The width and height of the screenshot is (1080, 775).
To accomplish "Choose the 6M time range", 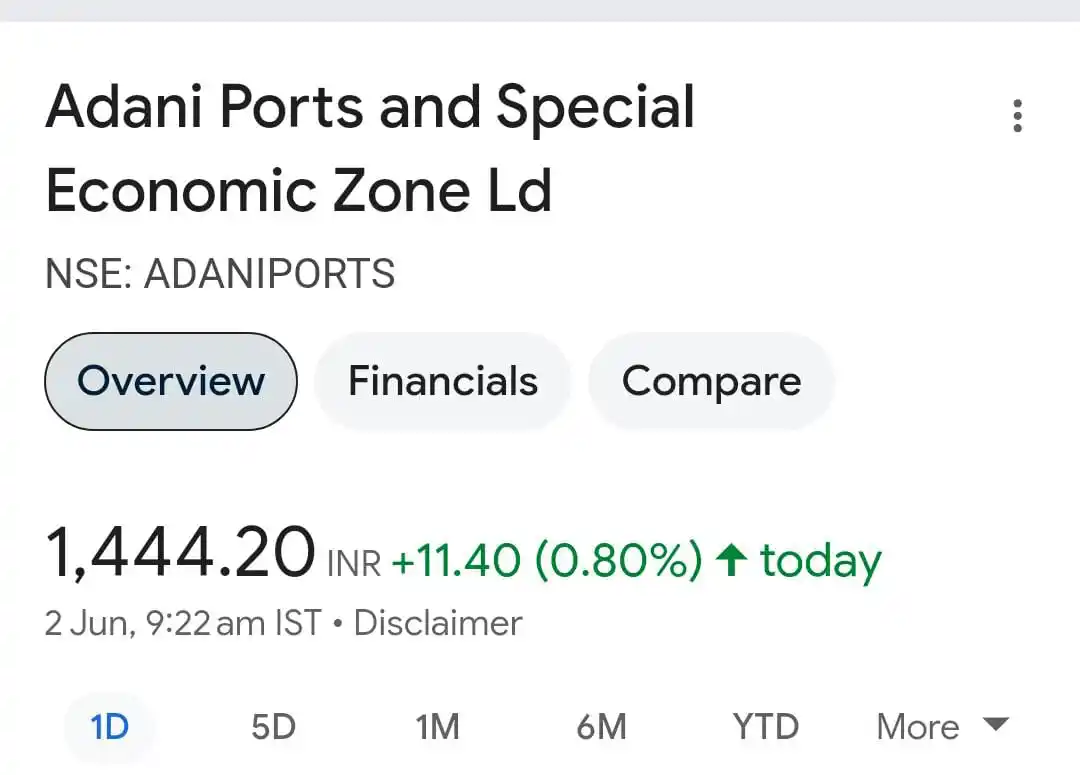I will coord(600,727).
